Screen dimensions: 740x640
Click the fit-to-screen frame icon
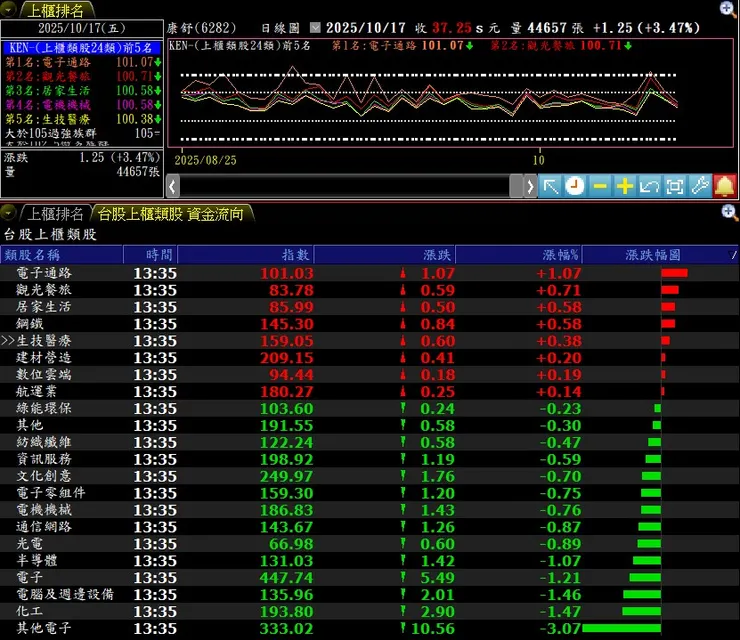675,186
